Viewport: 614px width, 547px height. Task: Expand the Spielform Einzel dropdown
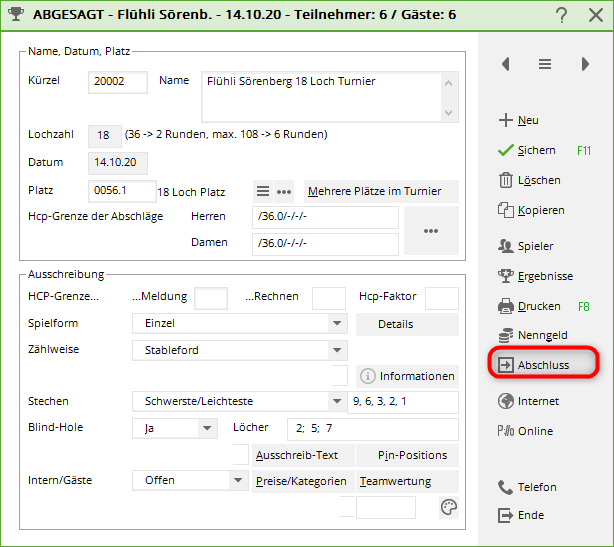point(337,324)
